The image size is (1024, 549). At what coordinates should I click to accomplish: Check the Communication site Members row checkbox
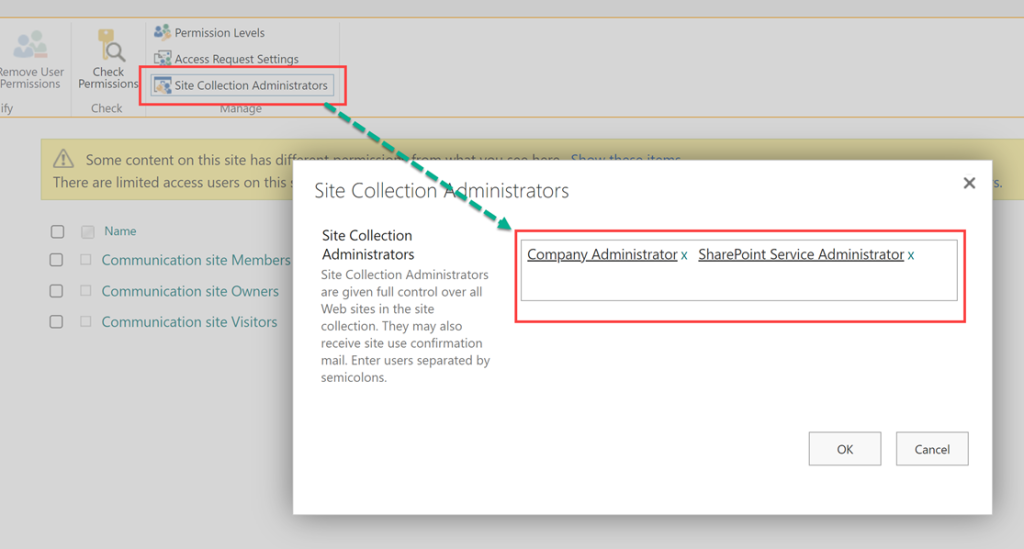click(x=57, y=260)
